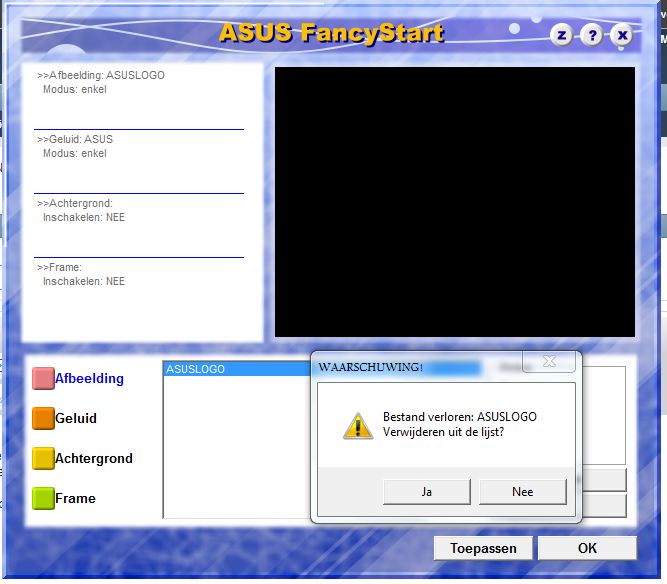Open the Afbeelding tab label
This screenshot has height=584, width=667.
click(89, 379)
